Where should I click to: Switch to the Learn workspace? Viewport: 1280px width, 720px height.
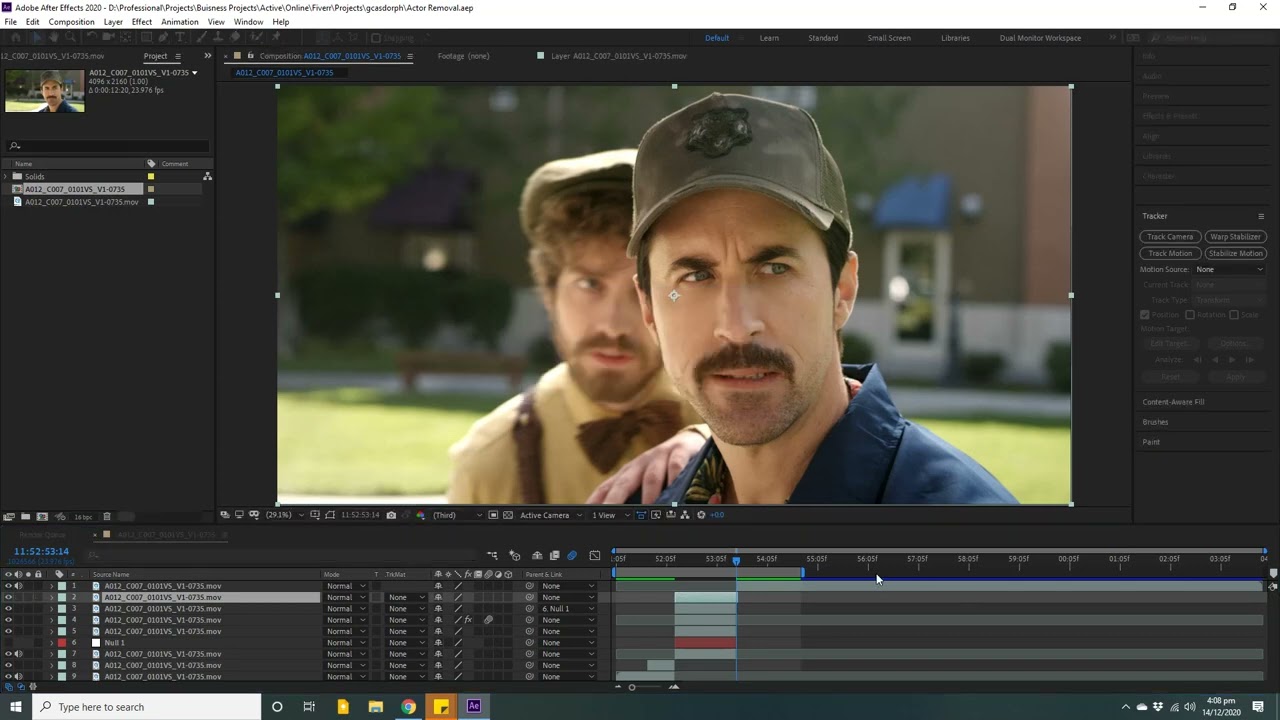click(x=769, y=38)
